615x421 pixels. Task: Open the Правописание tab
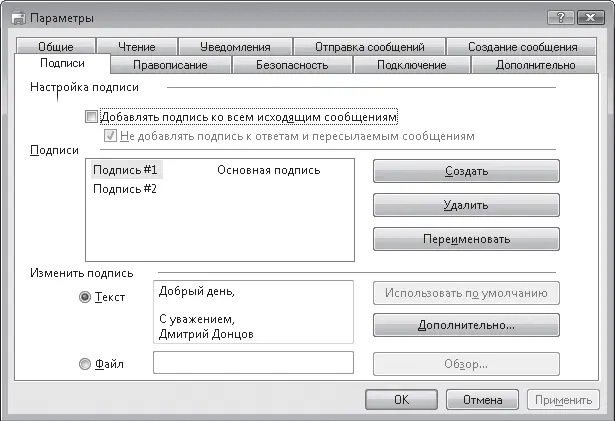170,65
